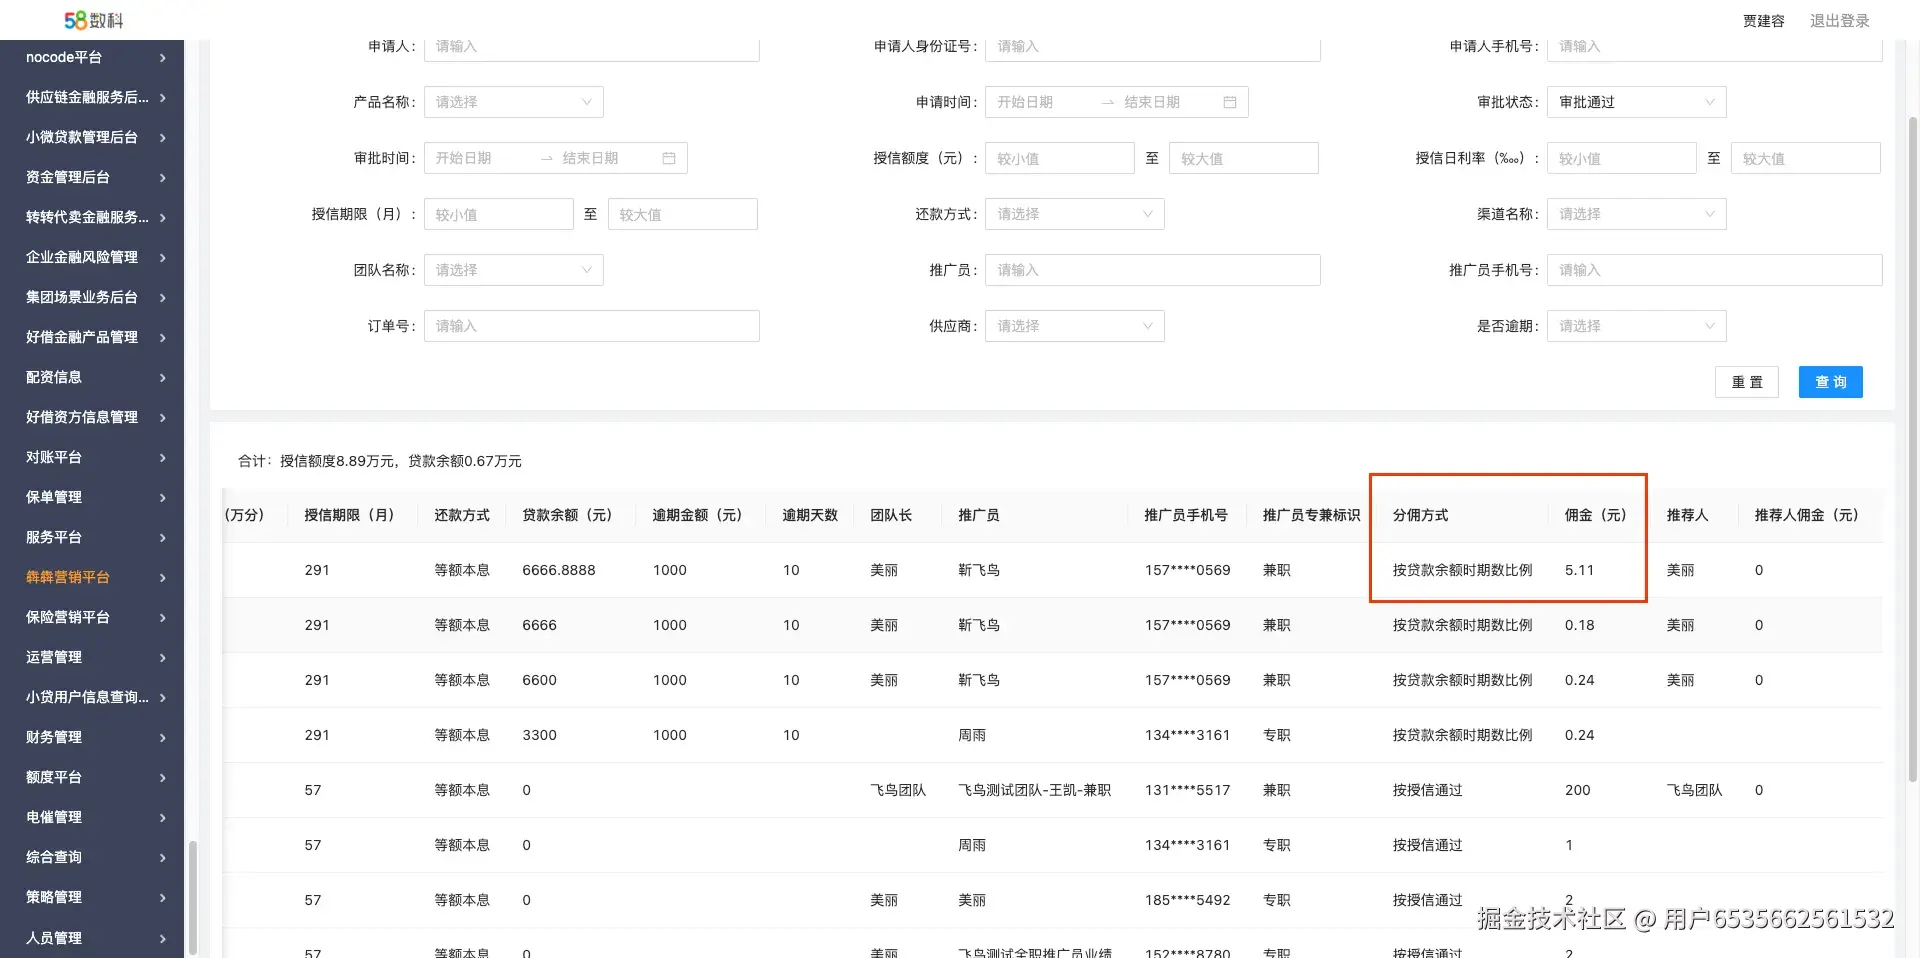Click the 58数科 logo

click(93, 20)
